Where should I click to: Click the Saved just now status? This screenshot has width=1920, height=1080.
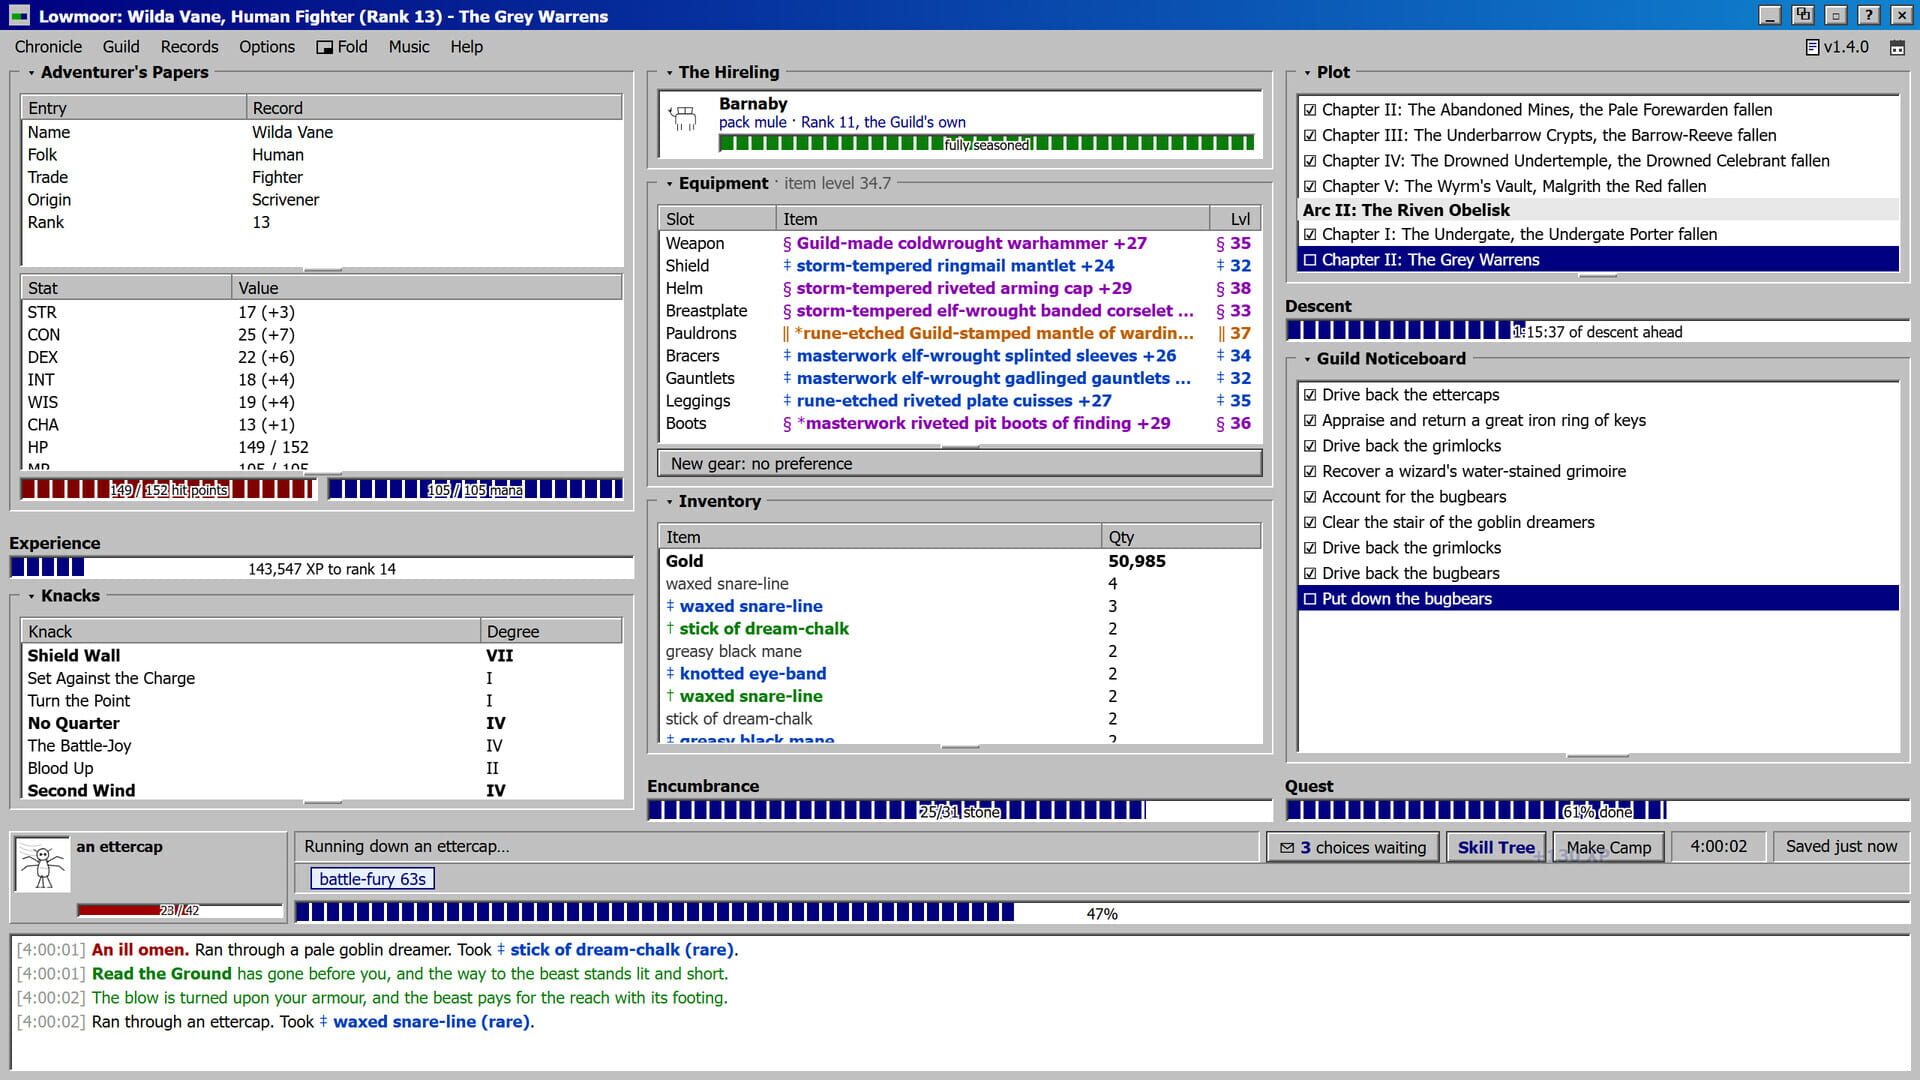pos(1841,847)
